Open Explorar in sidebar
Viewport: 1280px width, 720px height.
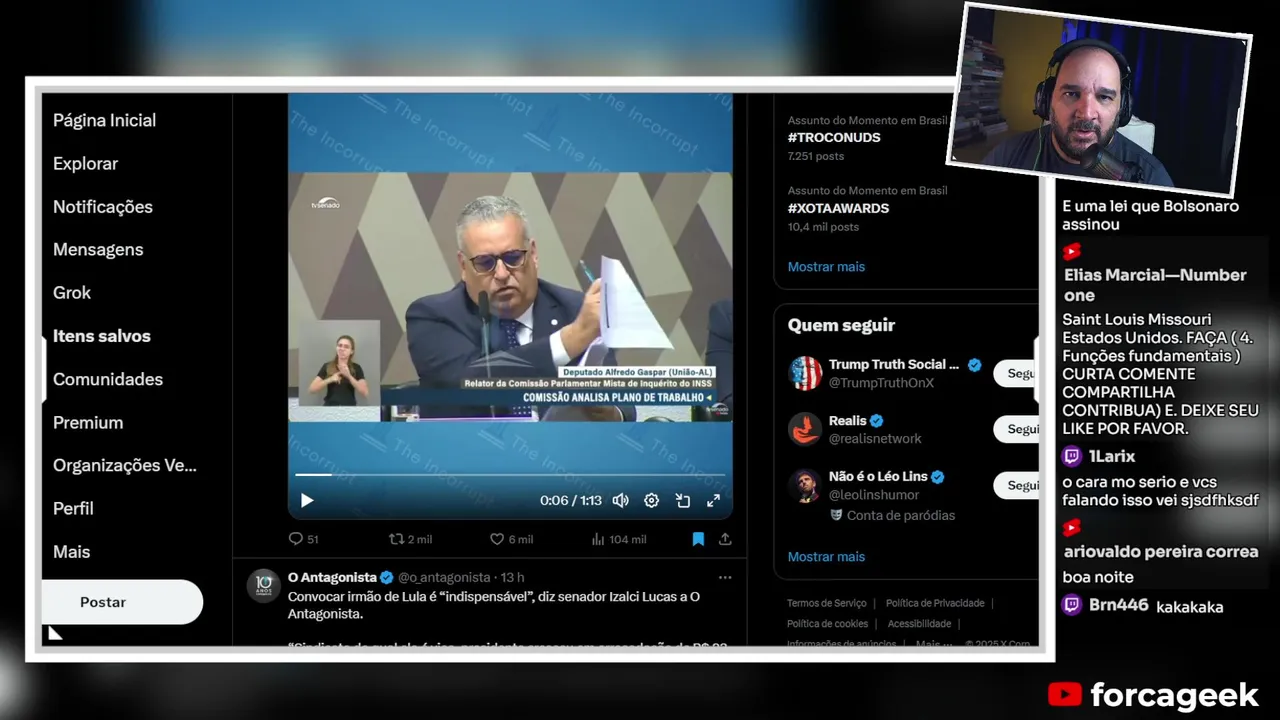coord(85,163)
